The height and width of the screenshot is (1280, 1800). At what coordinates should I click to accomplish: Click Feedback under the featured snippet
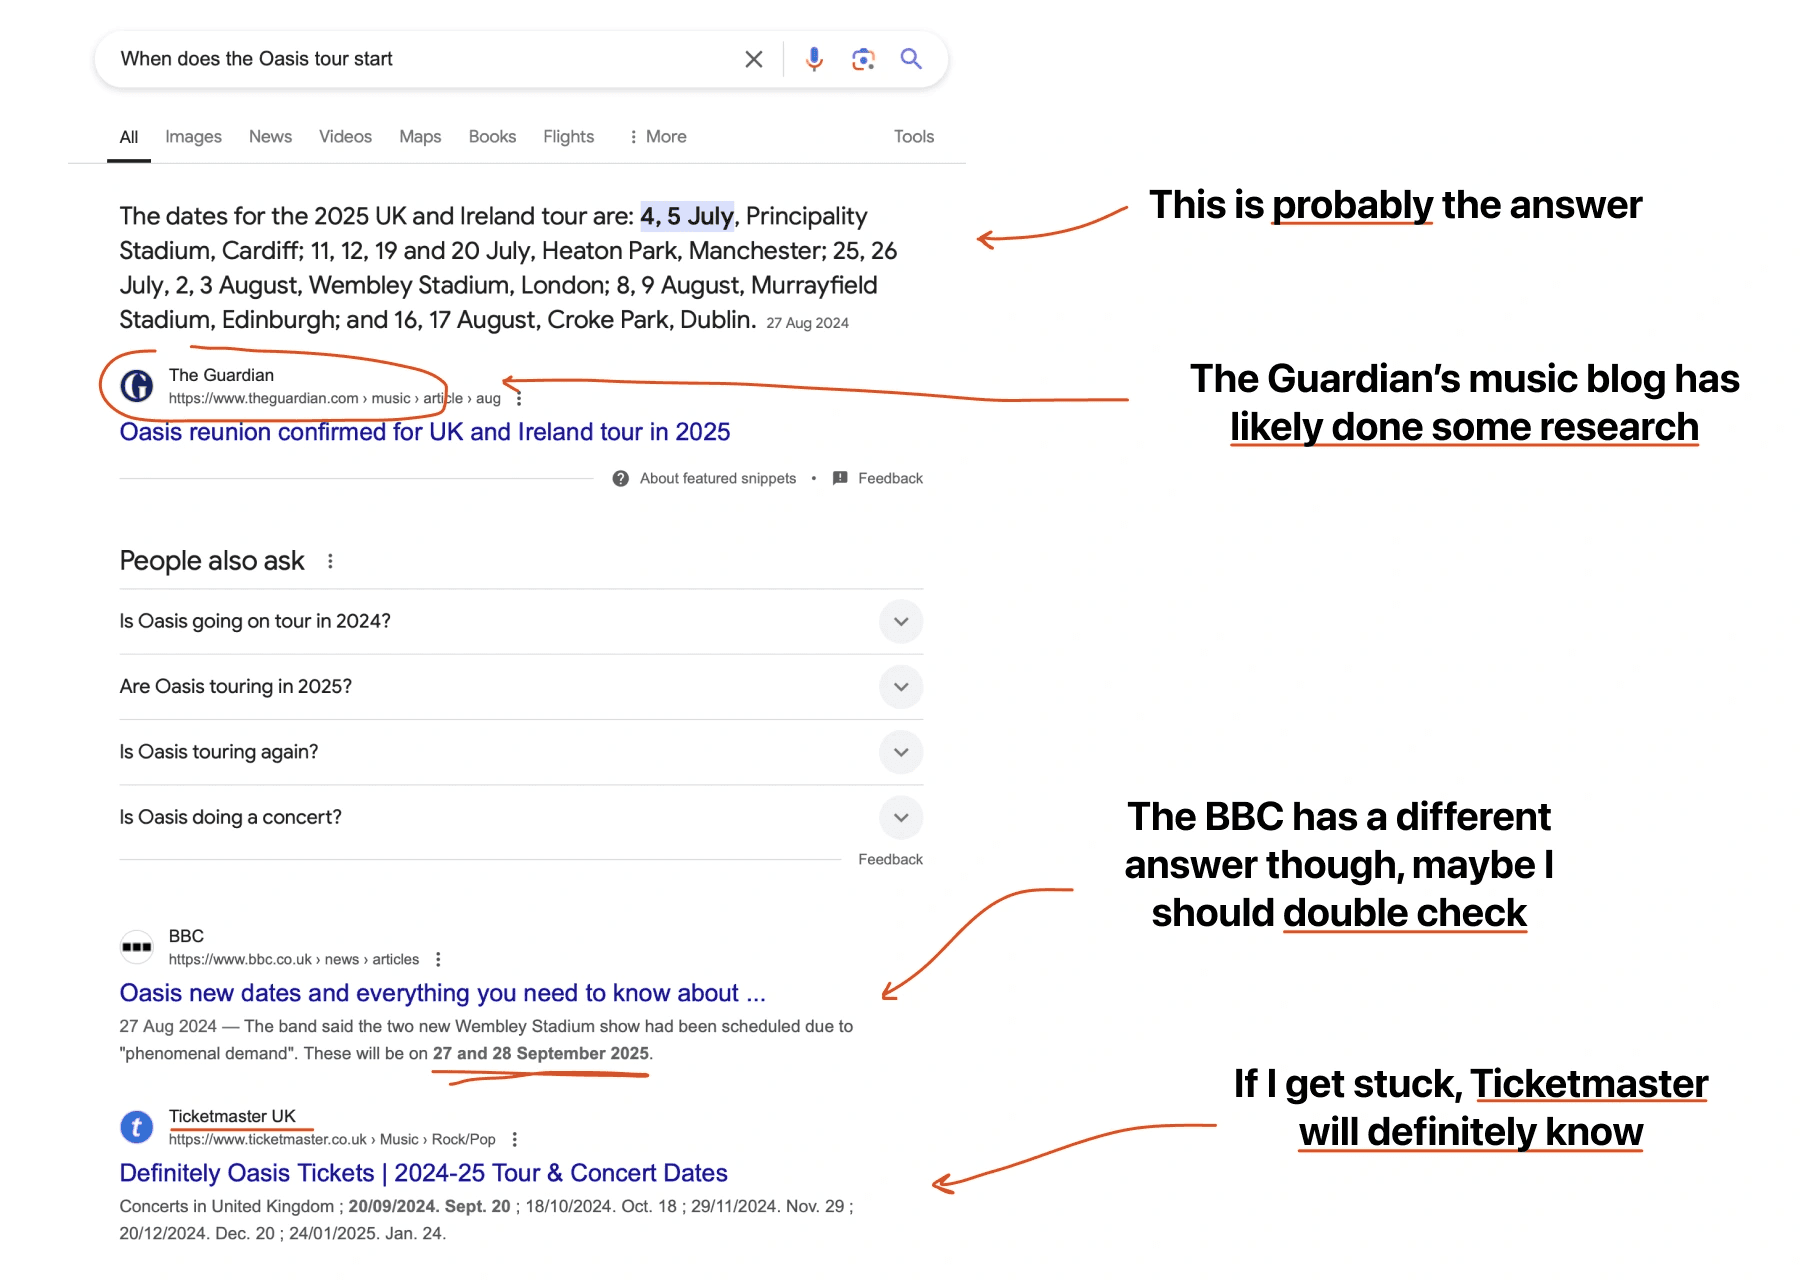(x=890, y=479)
